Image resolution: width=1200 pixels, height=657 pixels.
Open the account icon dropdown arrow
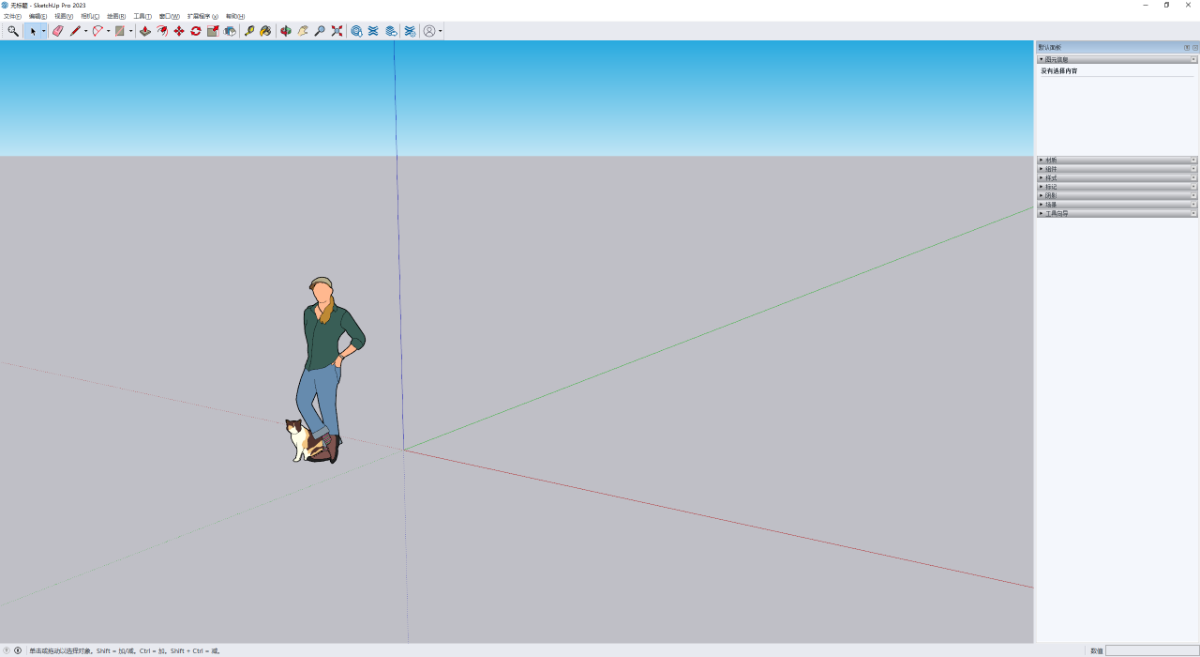pos(441,31)
